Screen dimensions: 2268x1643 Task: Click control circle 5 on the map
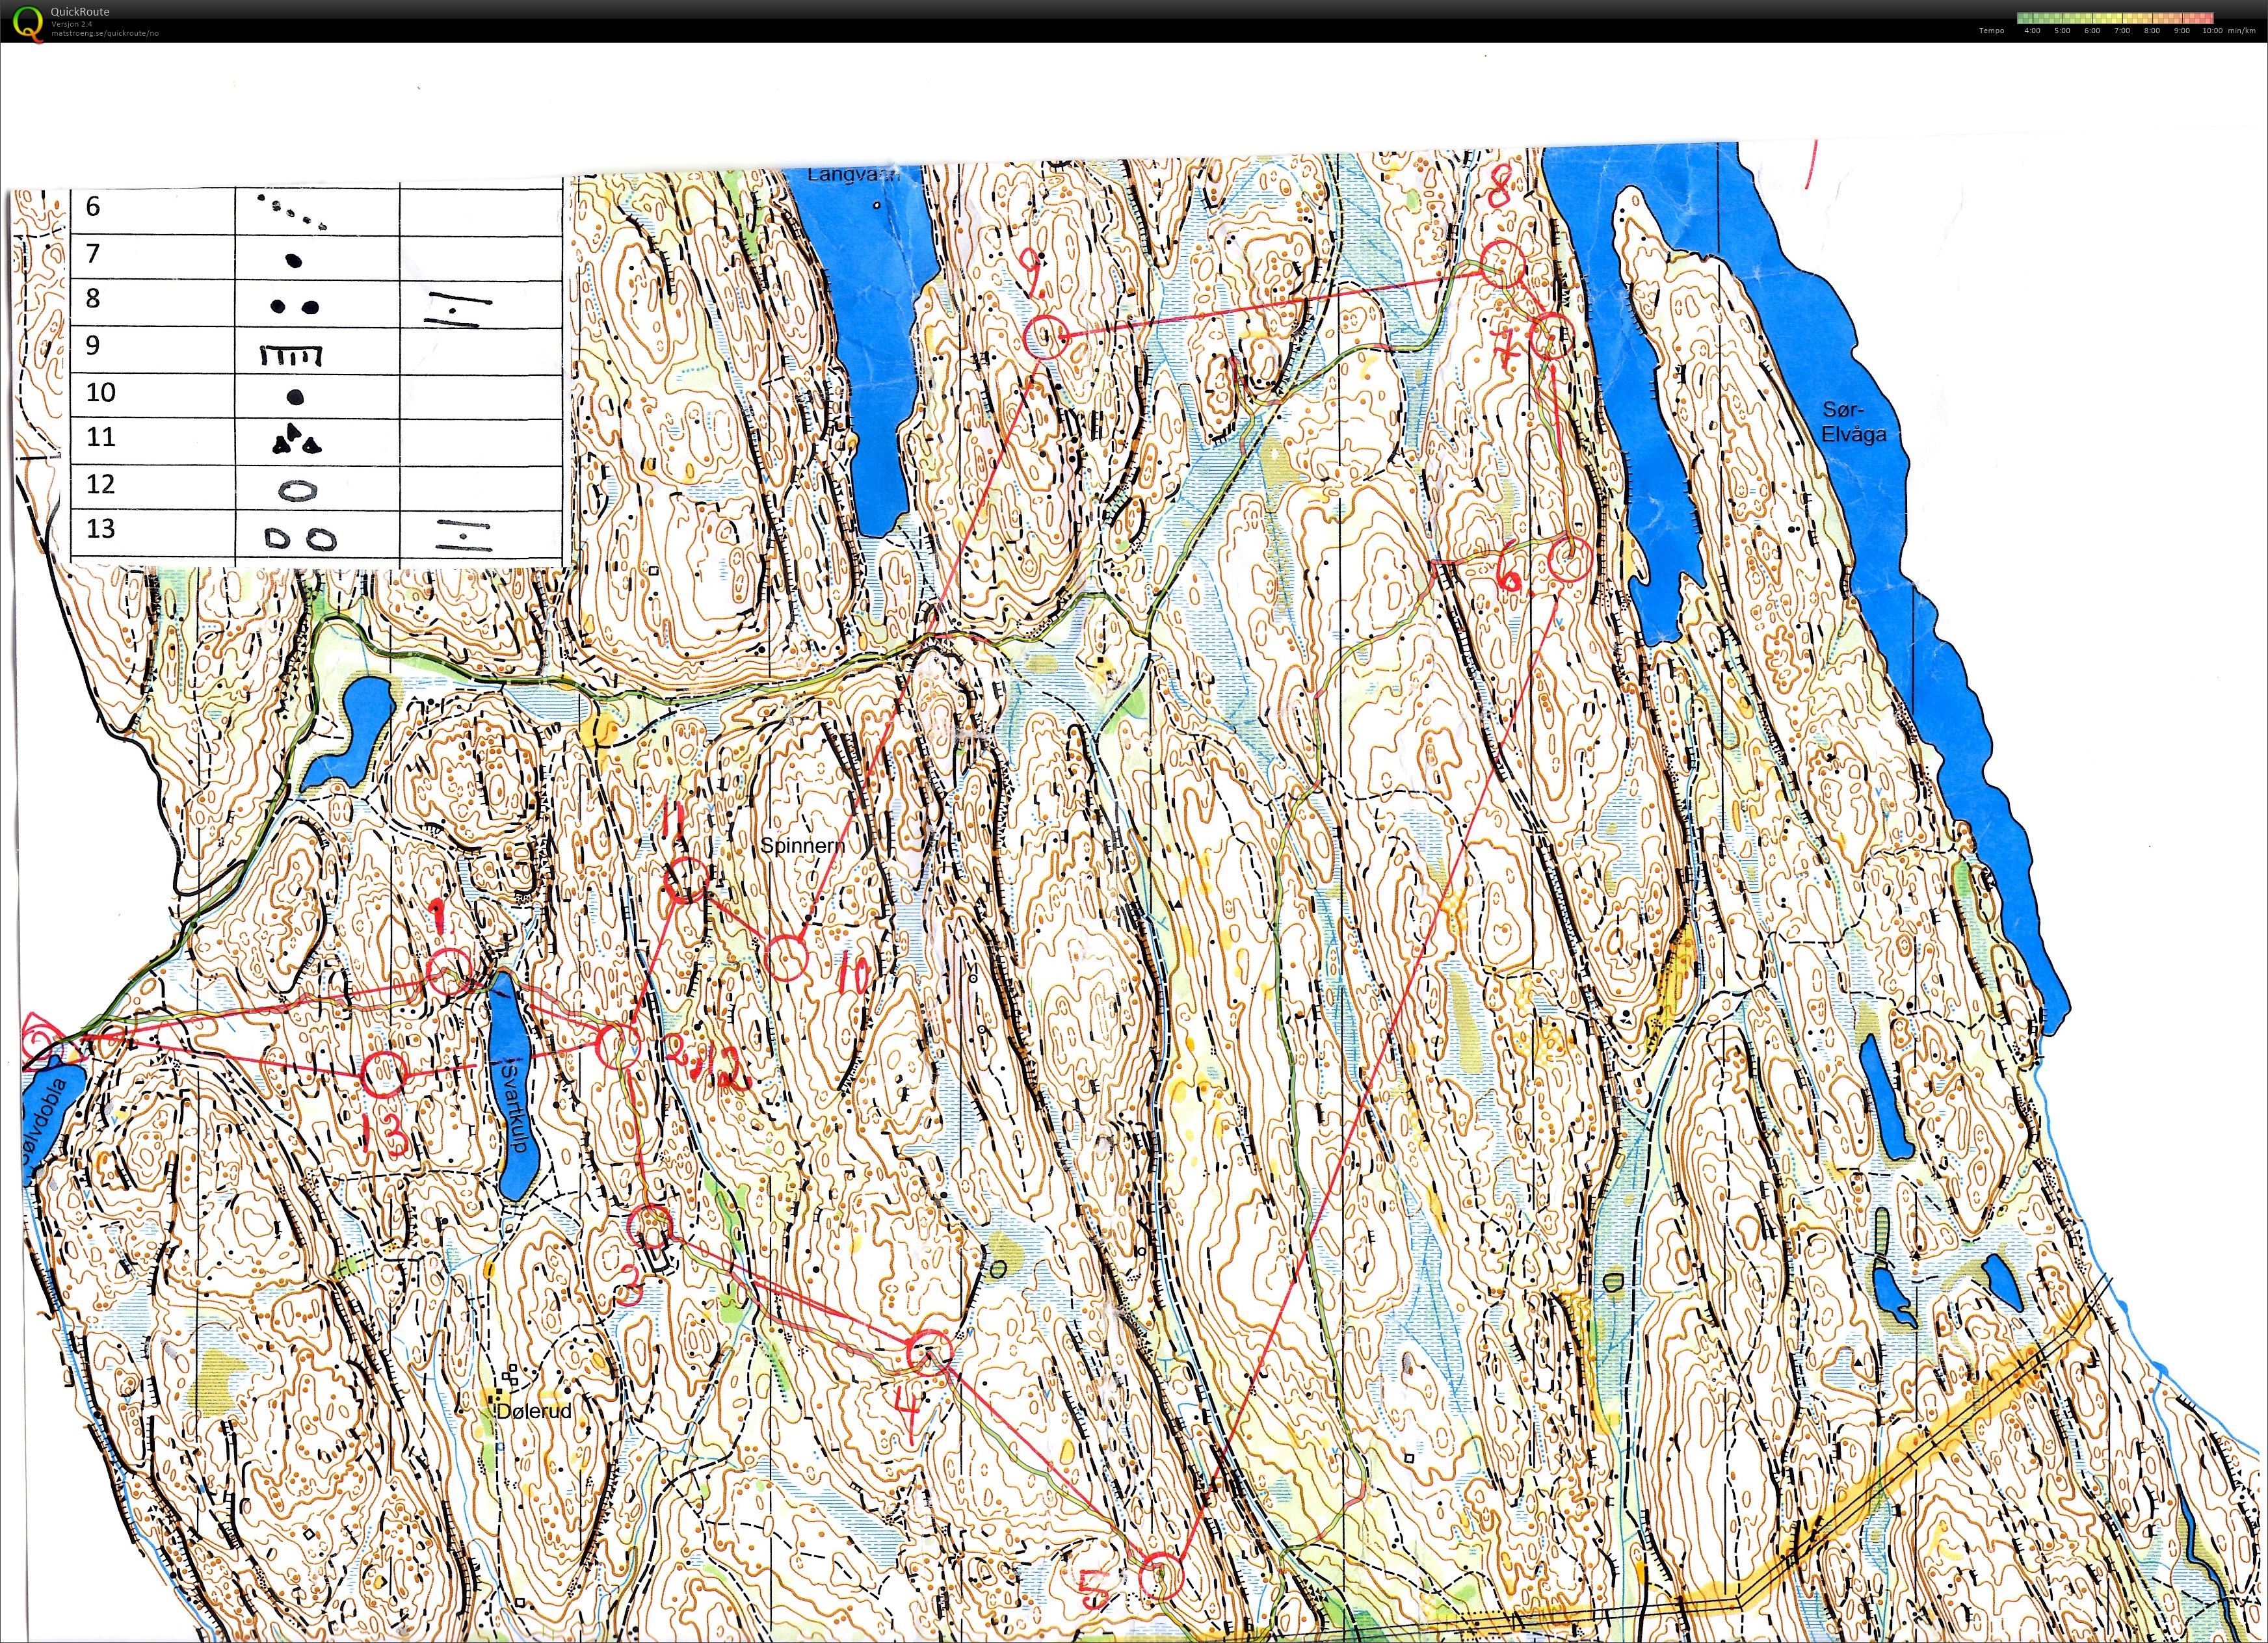[x=1161, y=1576]
